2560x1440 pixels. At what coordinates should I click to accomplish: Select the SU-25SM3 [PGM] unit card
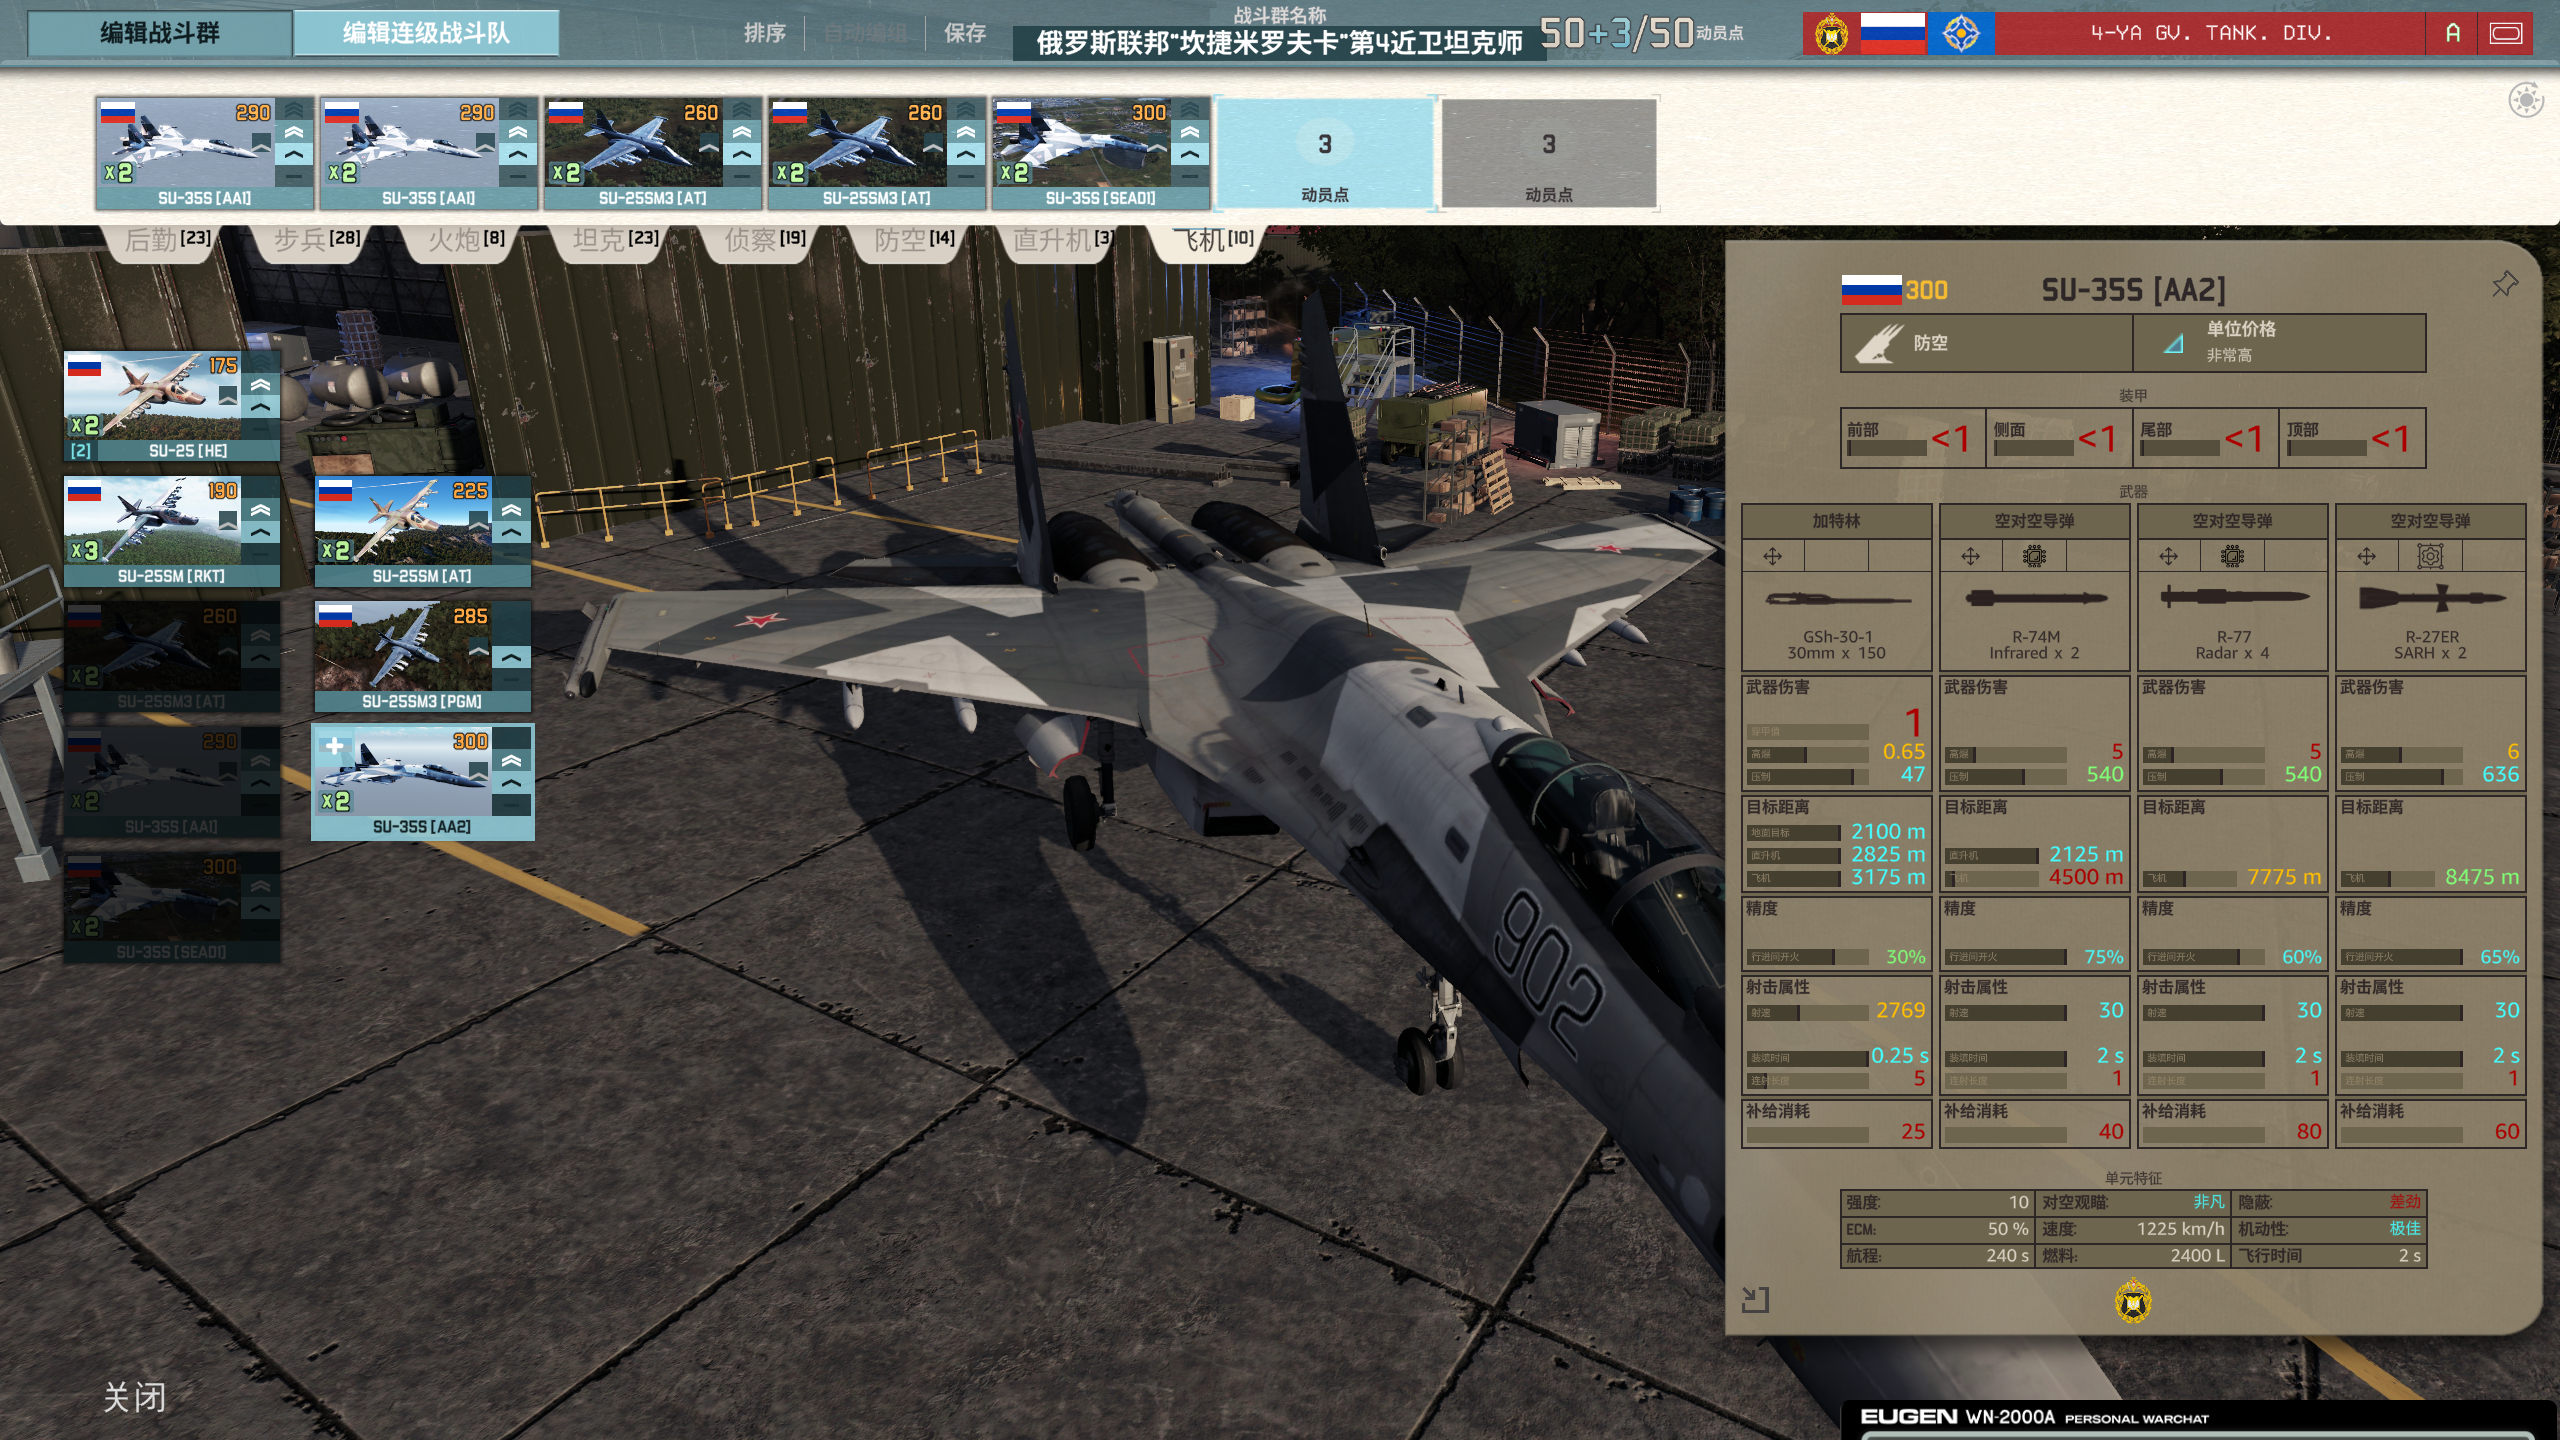click(423, 656)
